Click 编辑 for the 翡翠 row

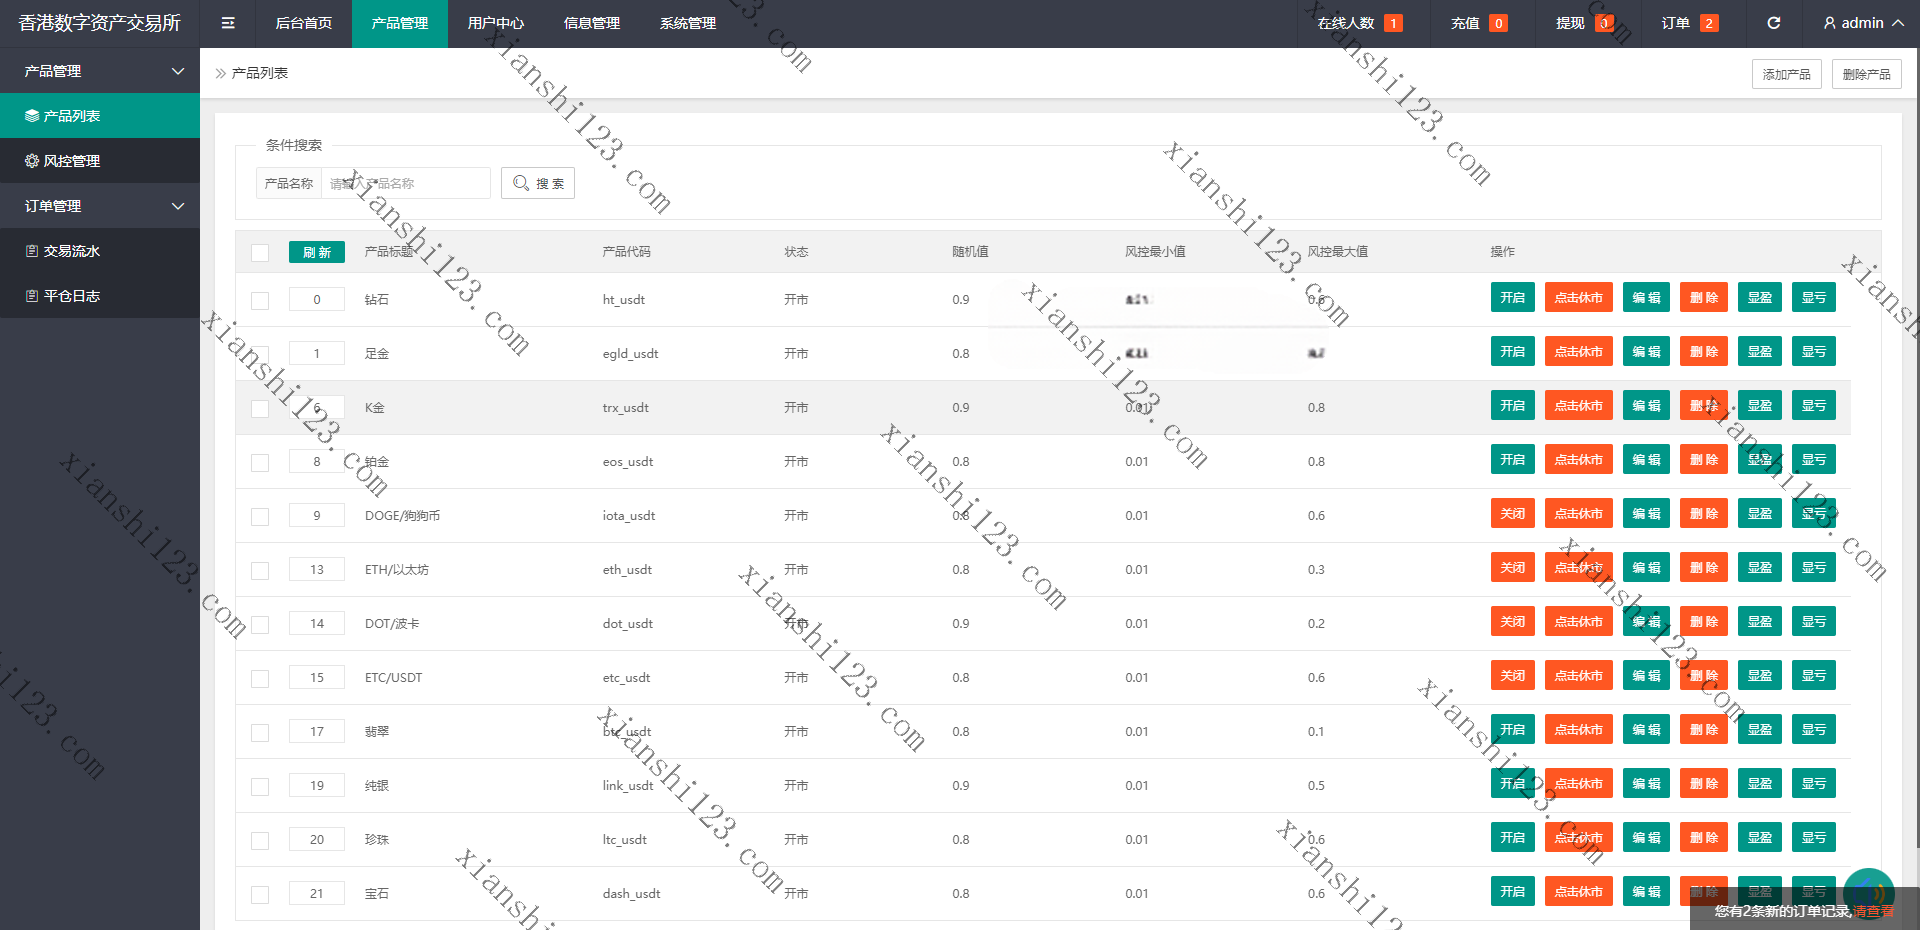[x=1646, y=730]
